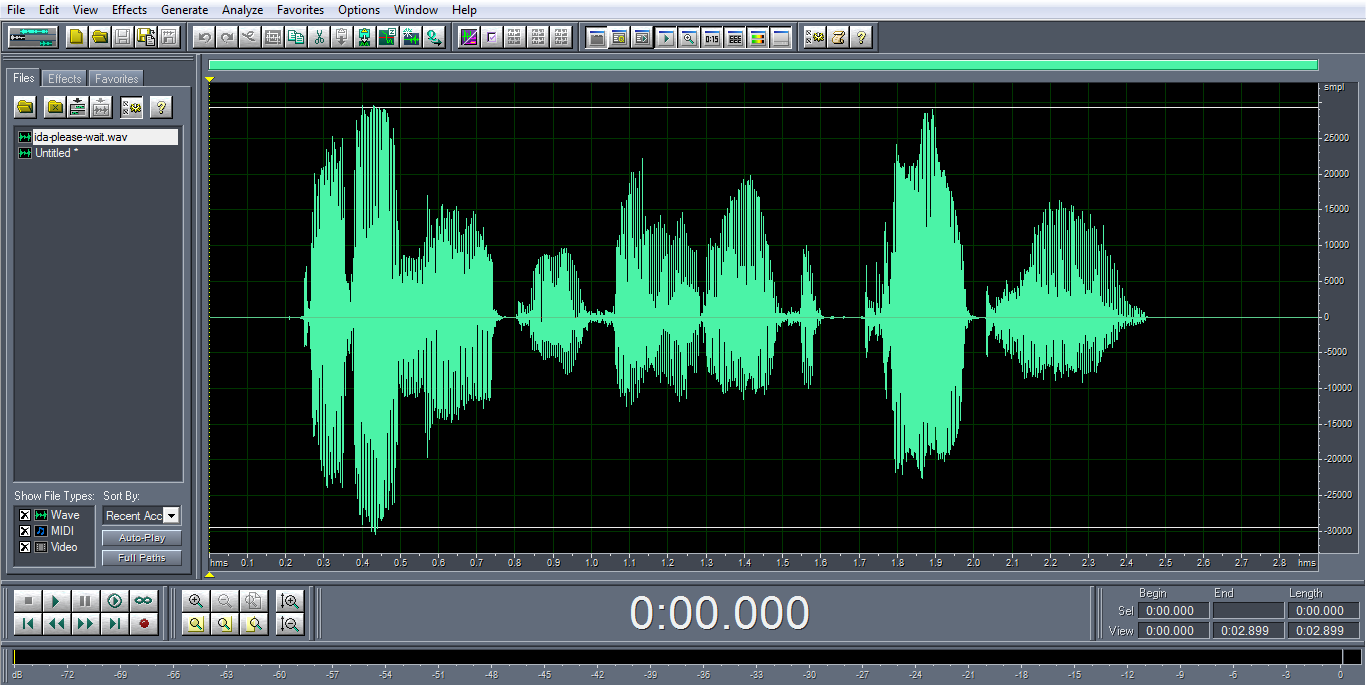Click the Full Paths button
Image resolution: width=1366 pixels, height=685 pixels.
pos(142,558)
